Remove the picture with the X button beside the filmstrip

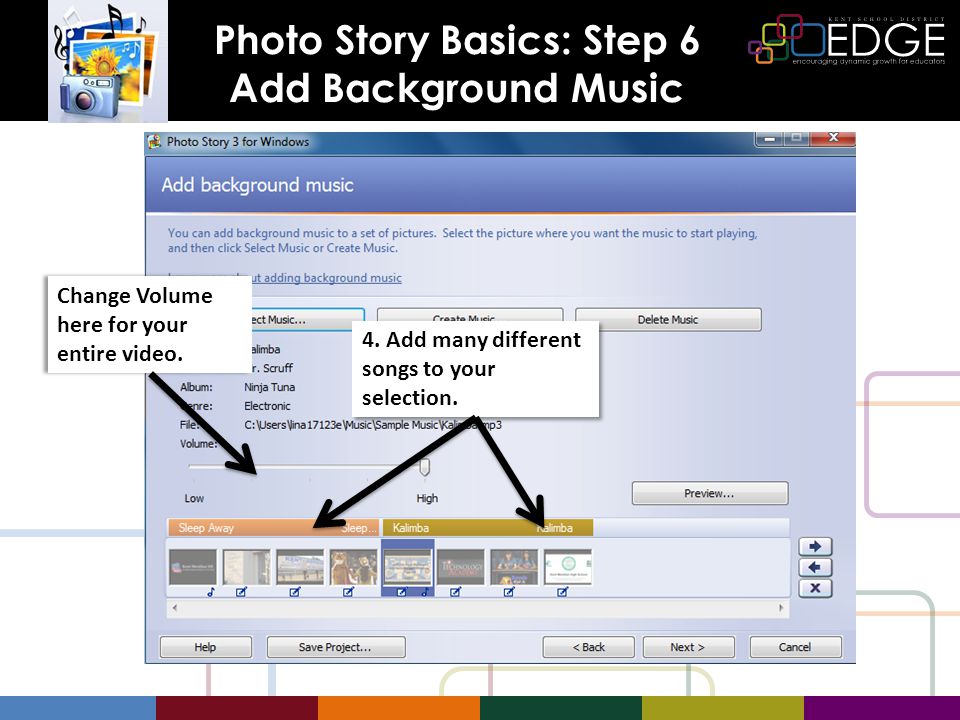815,588
